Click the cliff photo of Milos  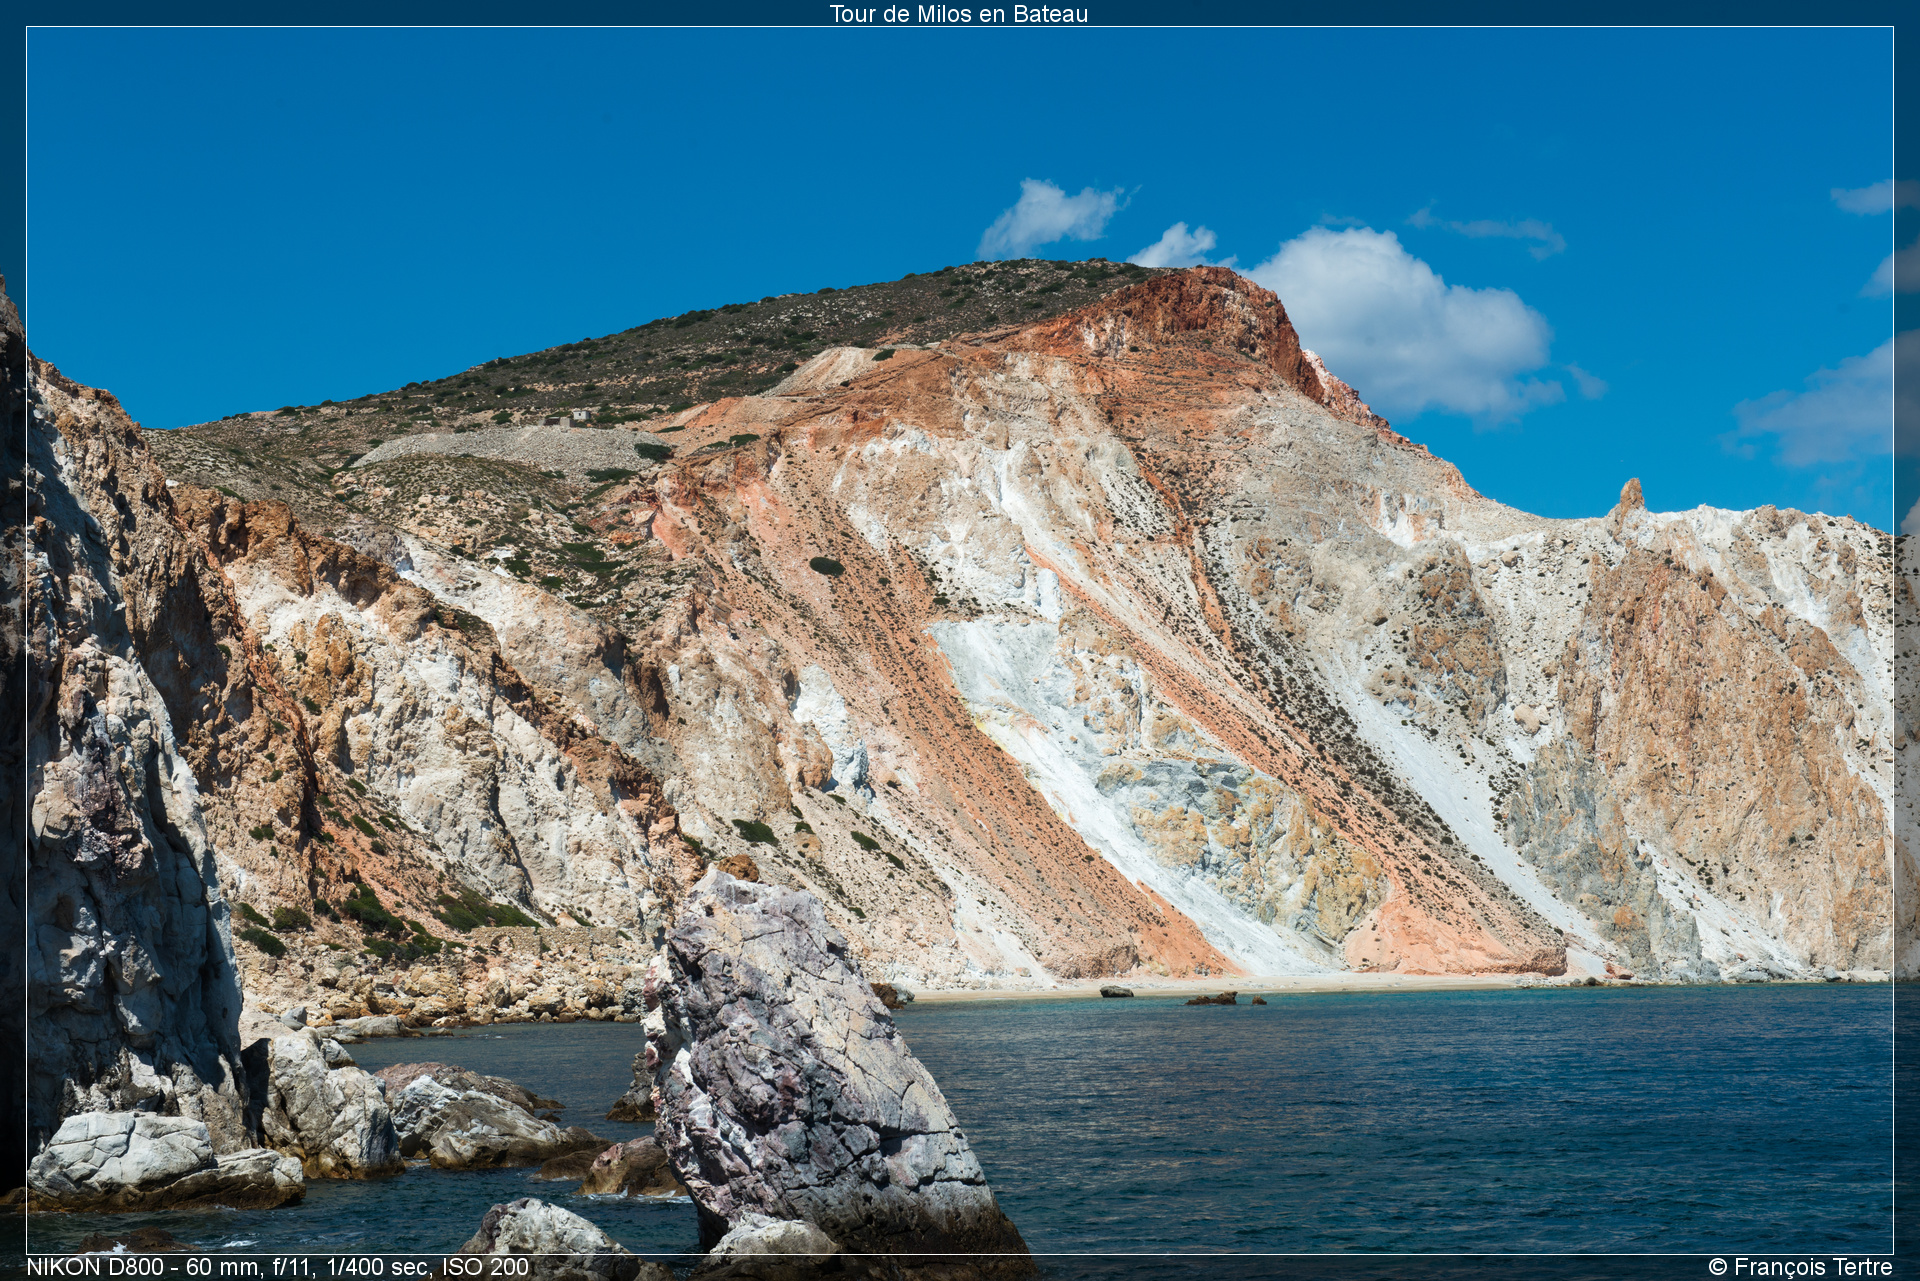(960, 640)
